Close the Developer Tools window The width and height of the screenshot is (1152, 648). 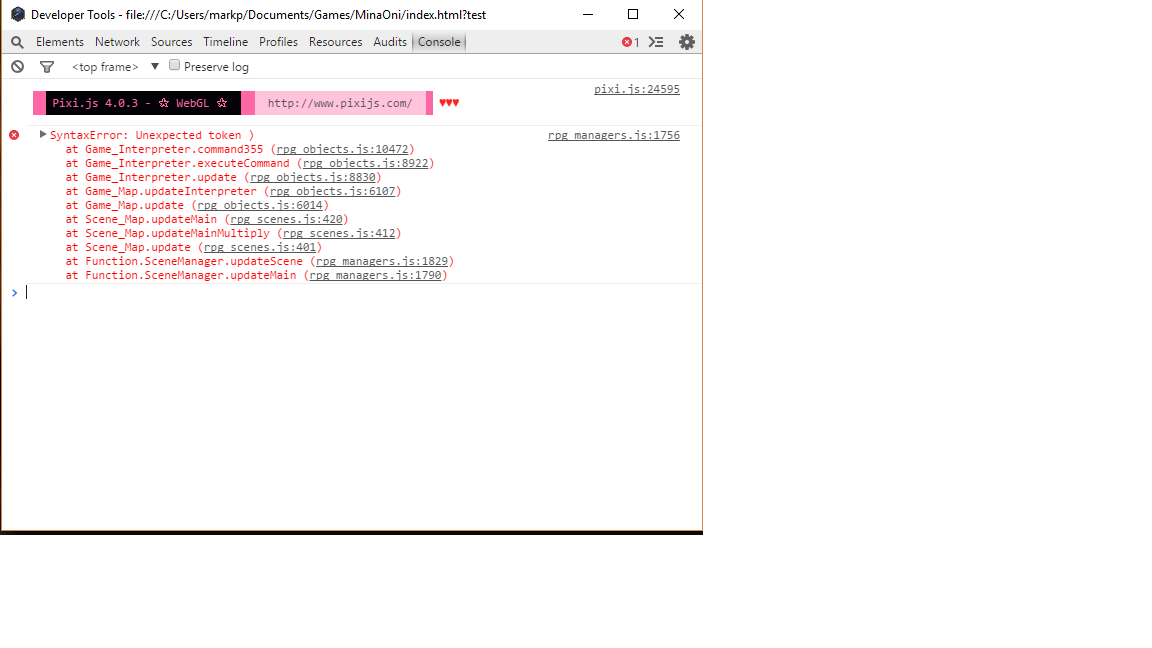[x=679, y=14]
